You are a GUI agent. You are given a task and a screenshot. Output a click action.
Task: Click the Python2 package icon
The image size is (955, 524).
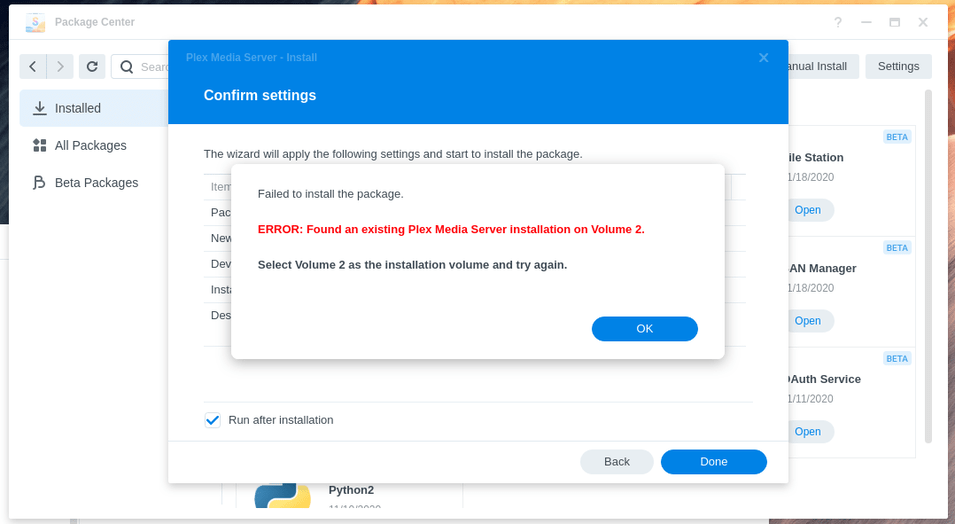click(282, 497)
